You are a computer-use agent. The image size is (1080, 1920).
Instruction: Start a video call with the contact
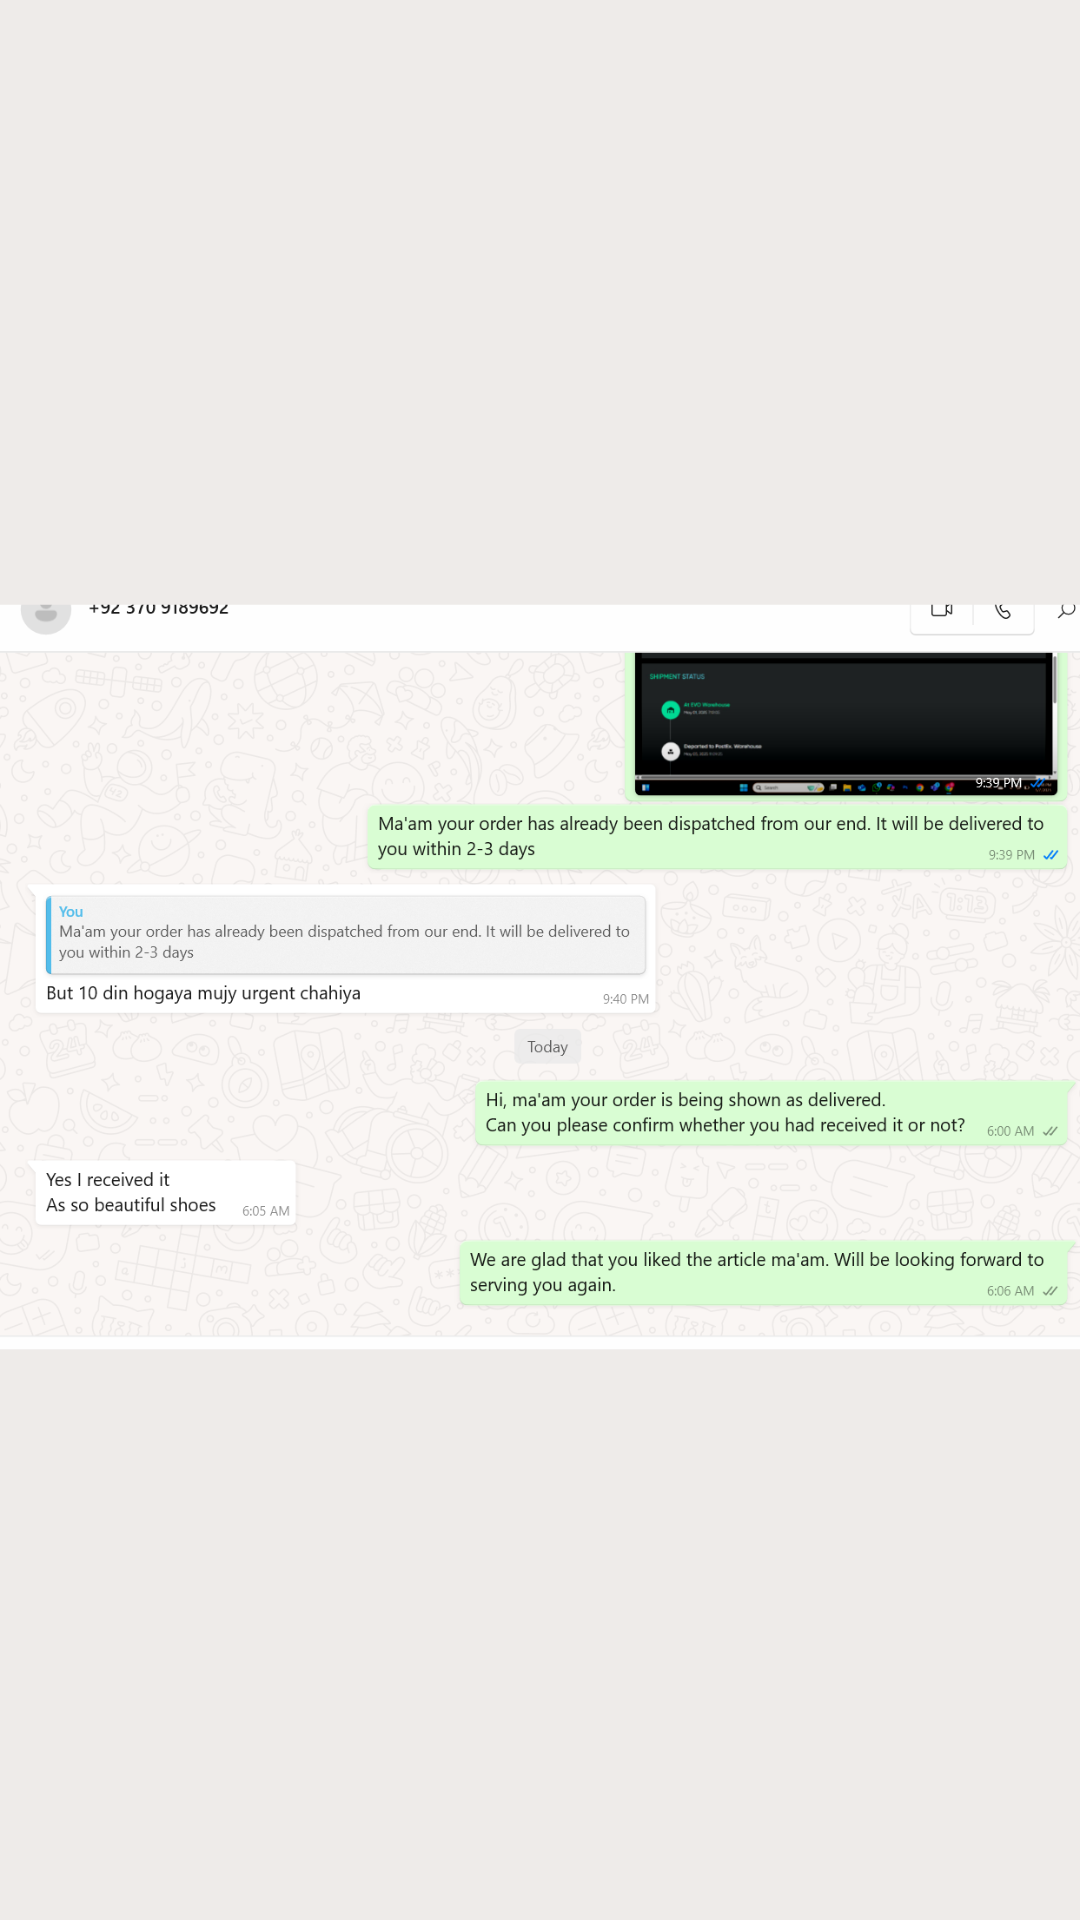click(941, 611)
